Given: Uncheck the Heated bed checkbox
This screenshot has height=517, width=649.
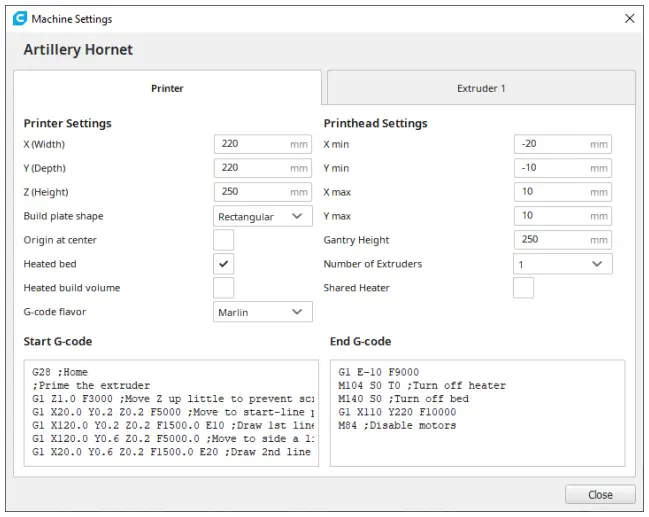Looking at the screenshot, I should click(224, 264).
